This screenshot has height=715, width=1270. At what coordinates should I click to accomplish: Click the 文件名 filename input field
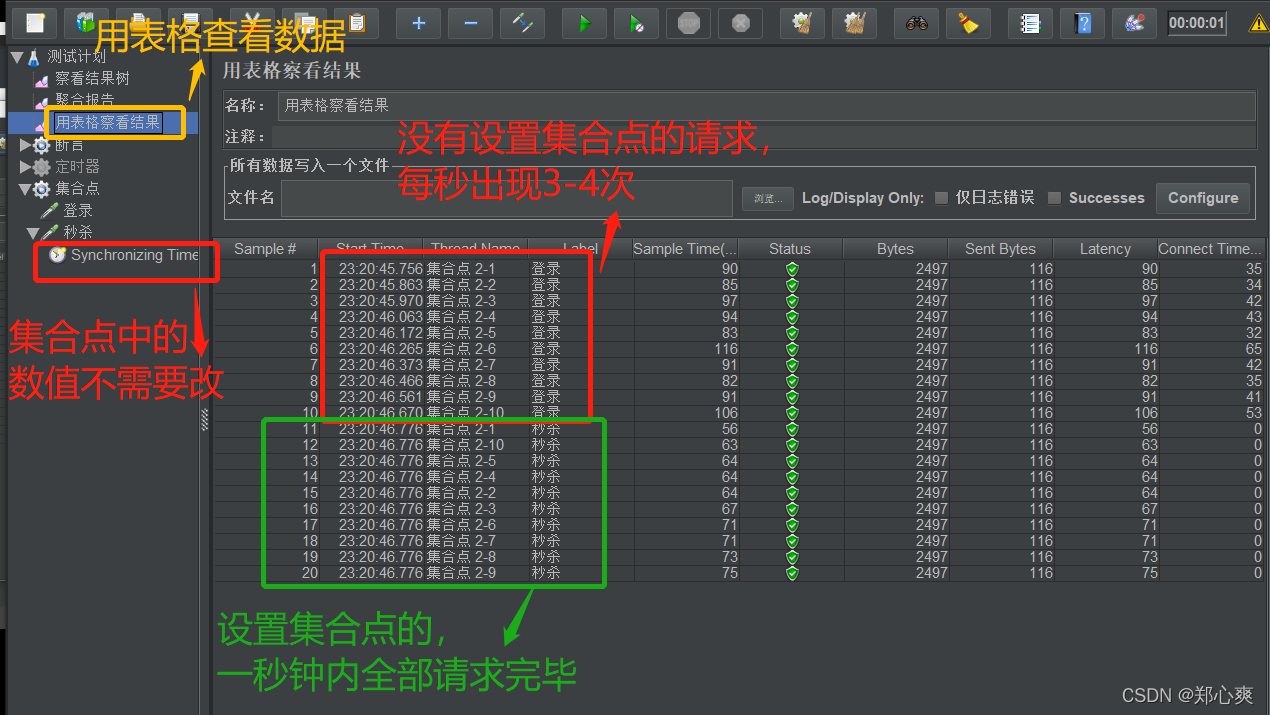[507, 198]
